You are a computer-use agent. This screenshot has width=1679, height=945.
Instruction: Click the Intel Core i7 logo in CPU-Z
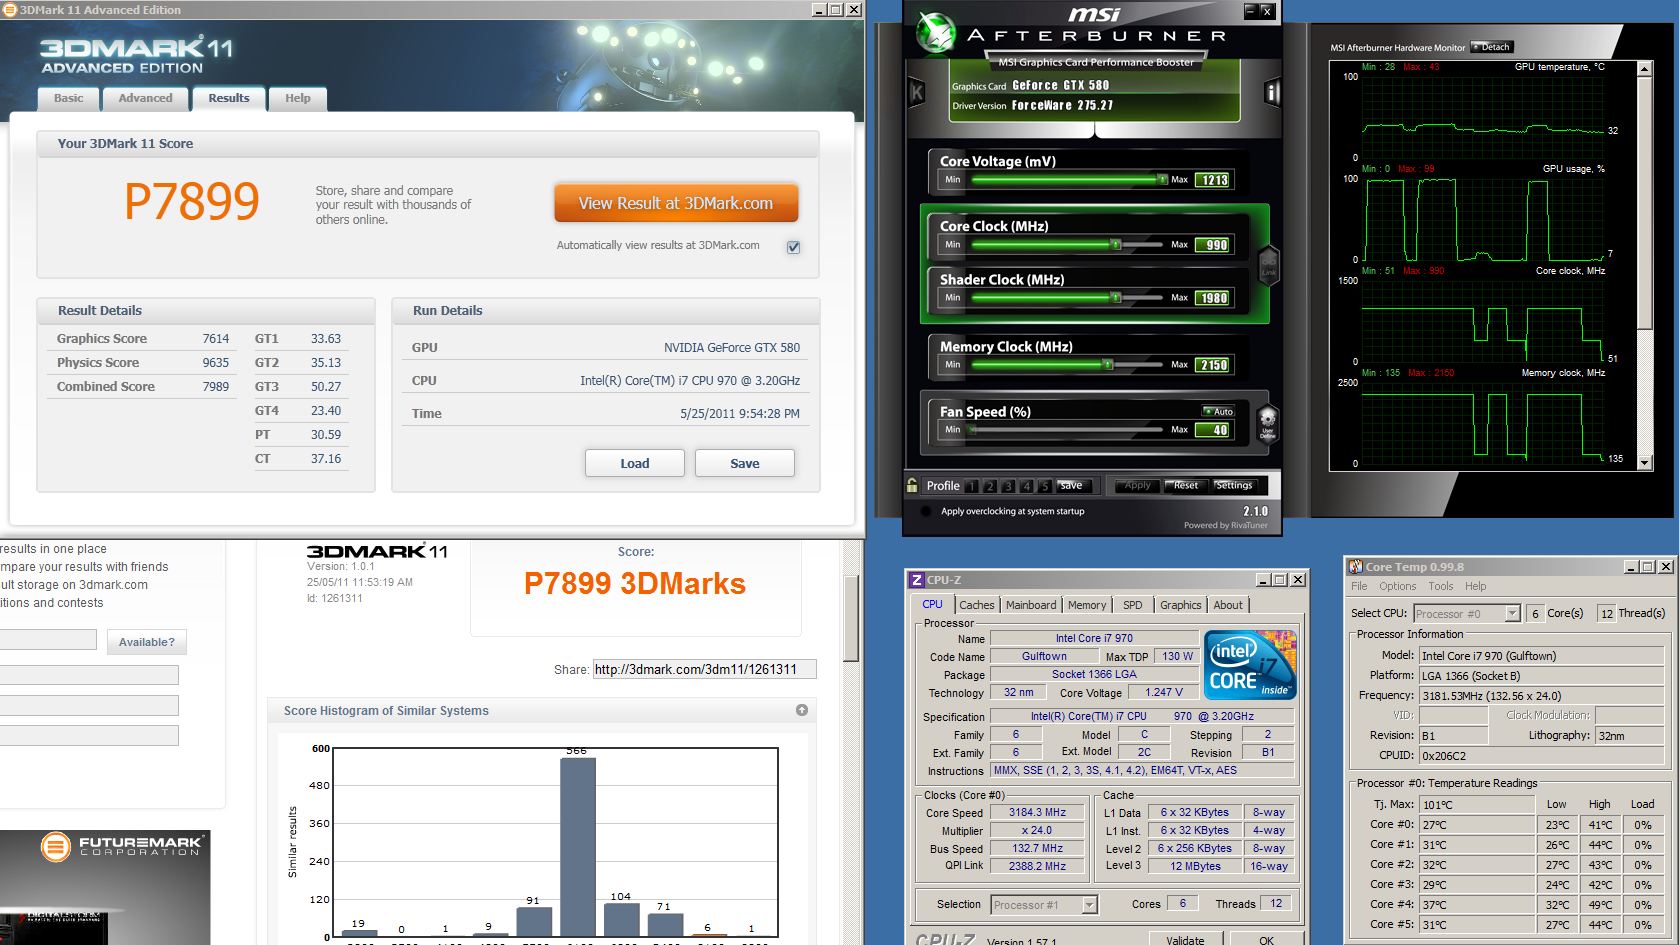(x=1250, y=664)
